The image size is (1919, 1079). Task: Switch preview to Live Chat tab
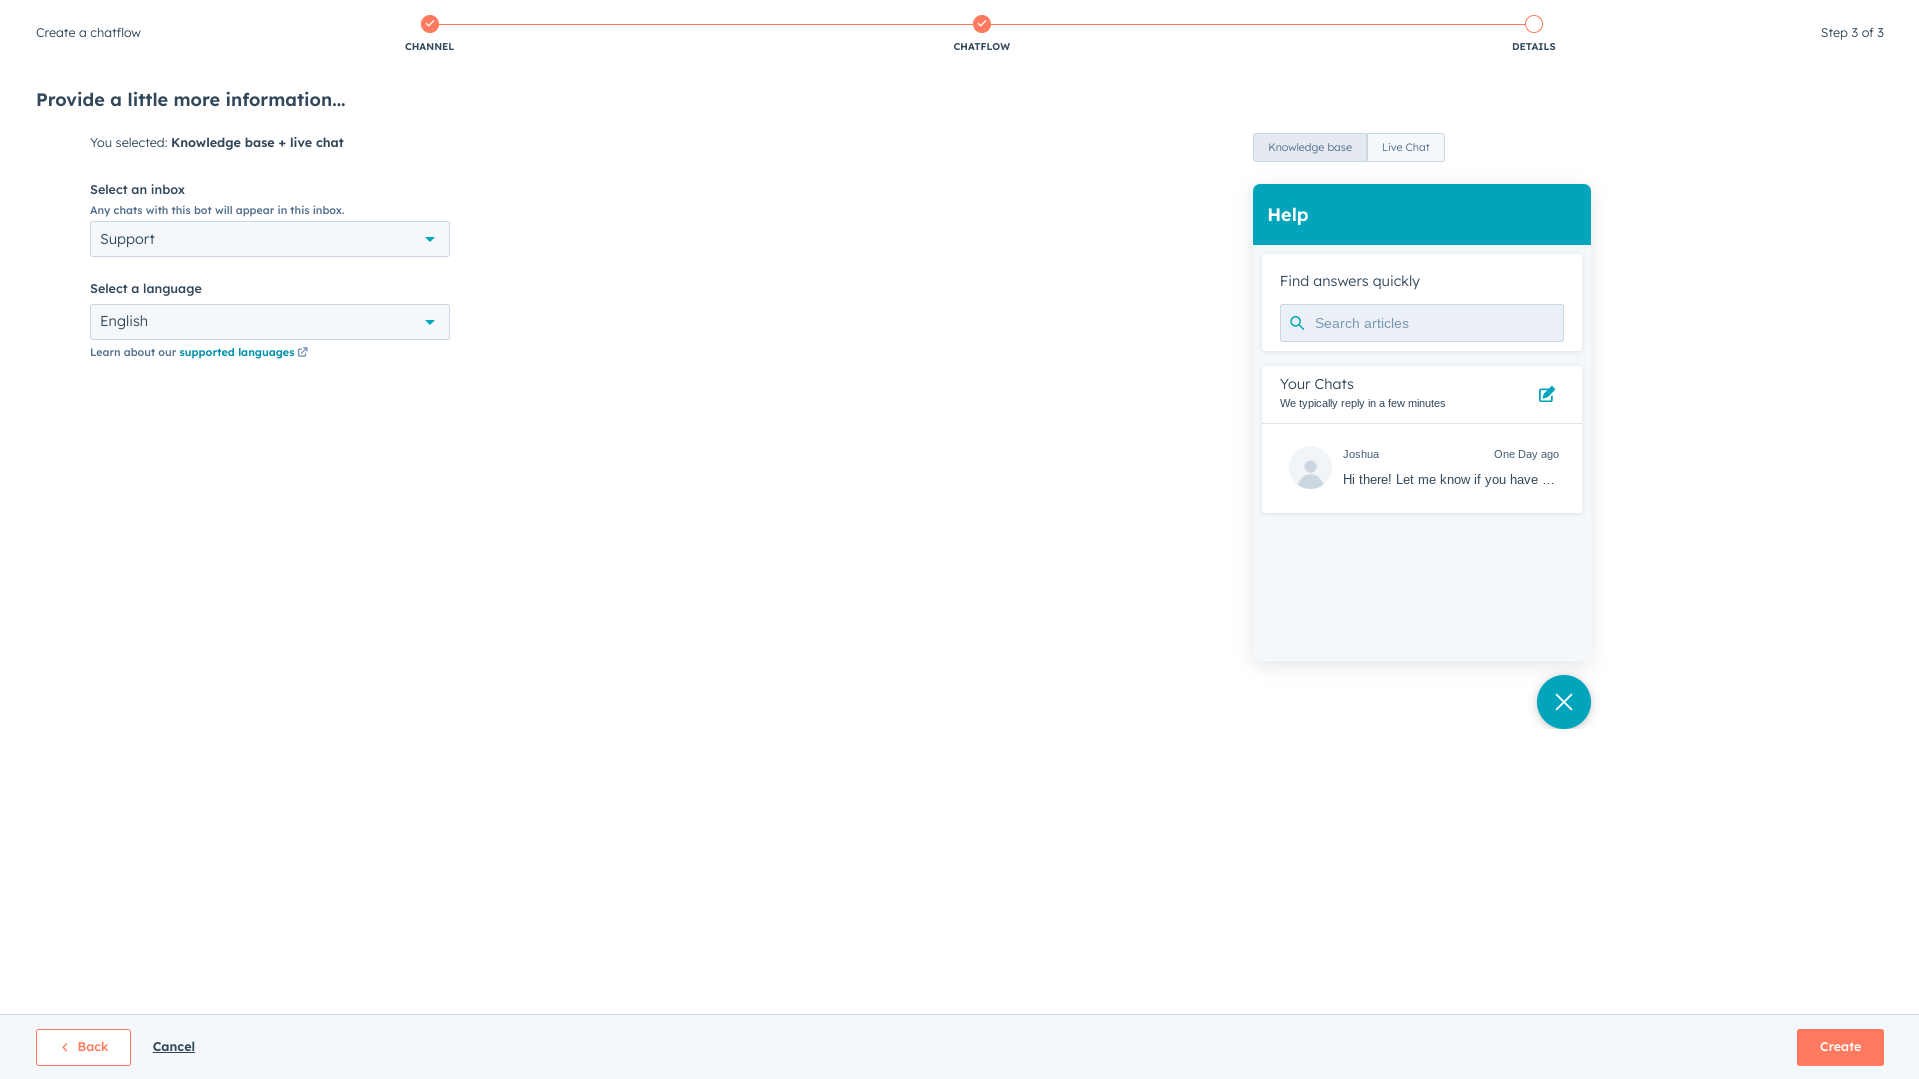1405,148
